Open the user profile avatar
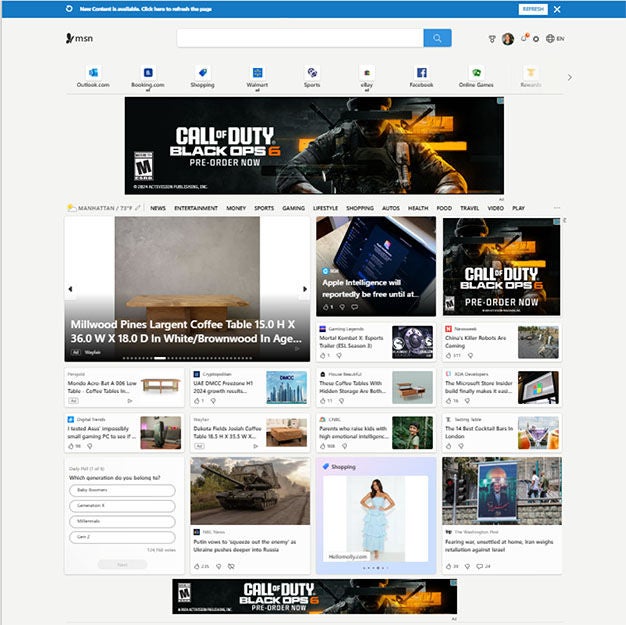626x625 pixels. tap(508, 39)
